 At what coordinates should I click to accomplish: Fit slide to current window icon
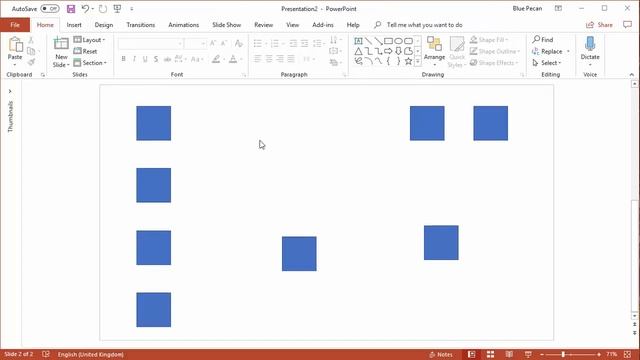coord(627,354)
